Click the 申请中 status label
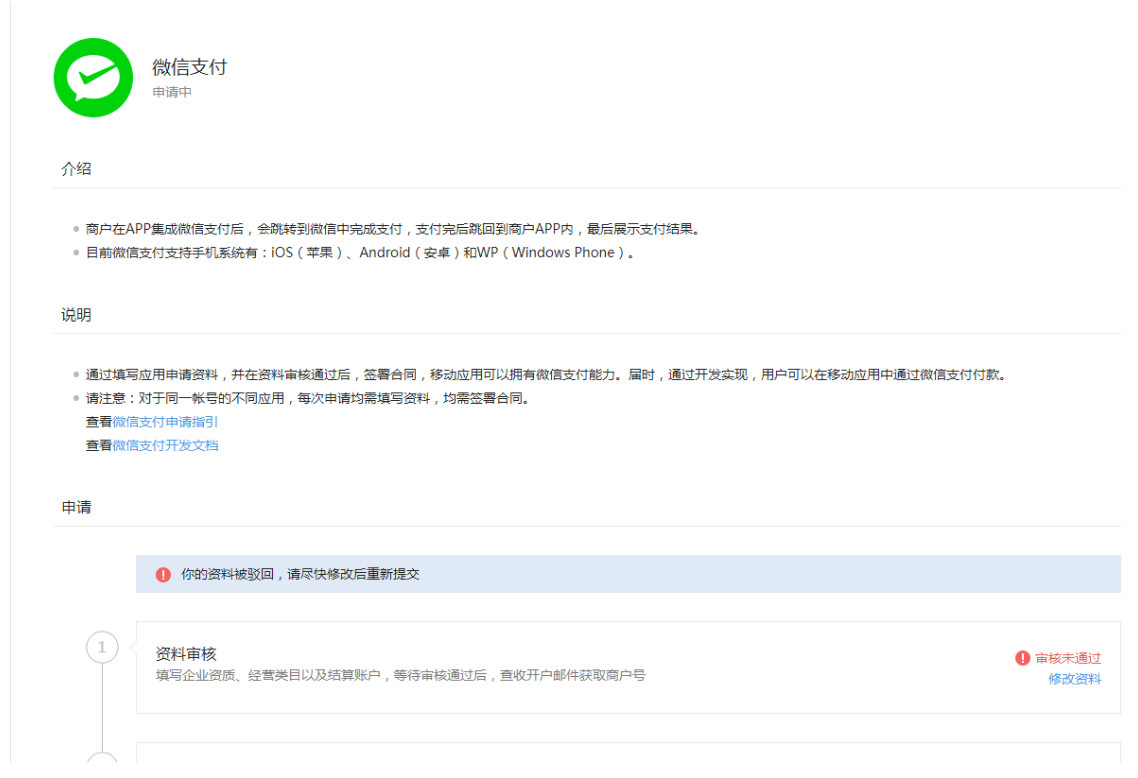The height and width of the screenshot is (778, 1138). coord(172,92)
